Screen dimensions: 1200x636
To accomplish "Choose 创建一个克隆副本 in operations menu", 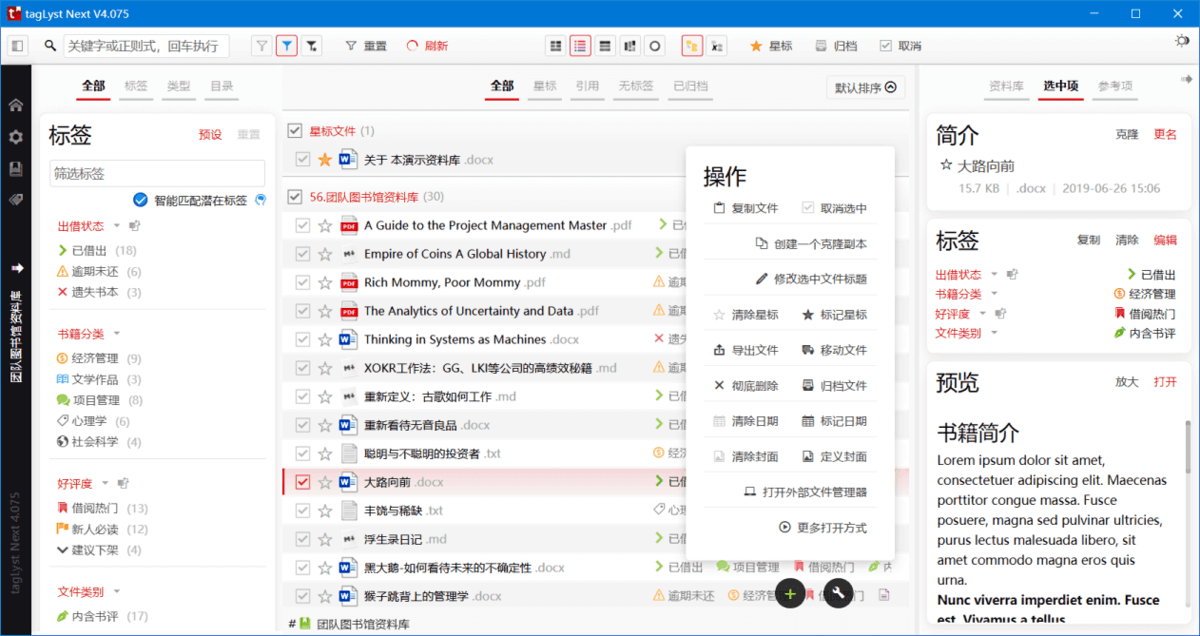I will point(811,244).
